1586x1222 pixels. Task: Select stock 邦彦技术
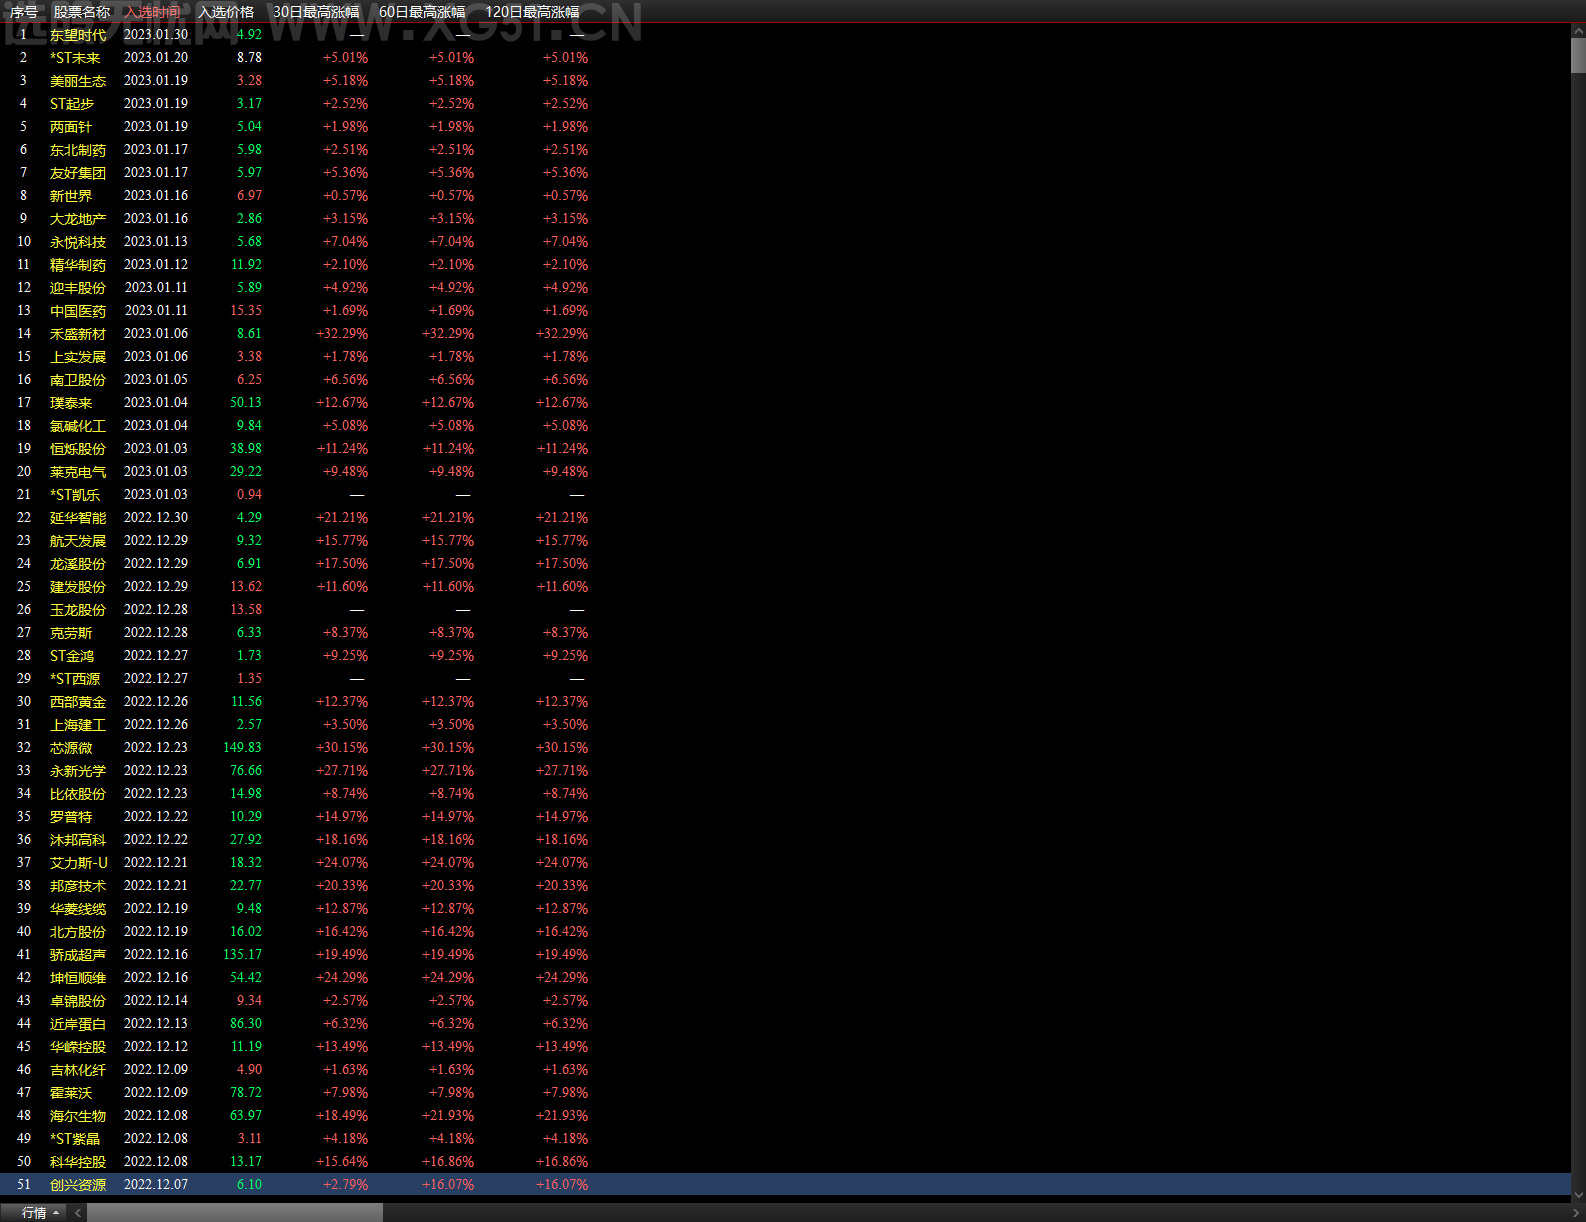pos(78,886)
